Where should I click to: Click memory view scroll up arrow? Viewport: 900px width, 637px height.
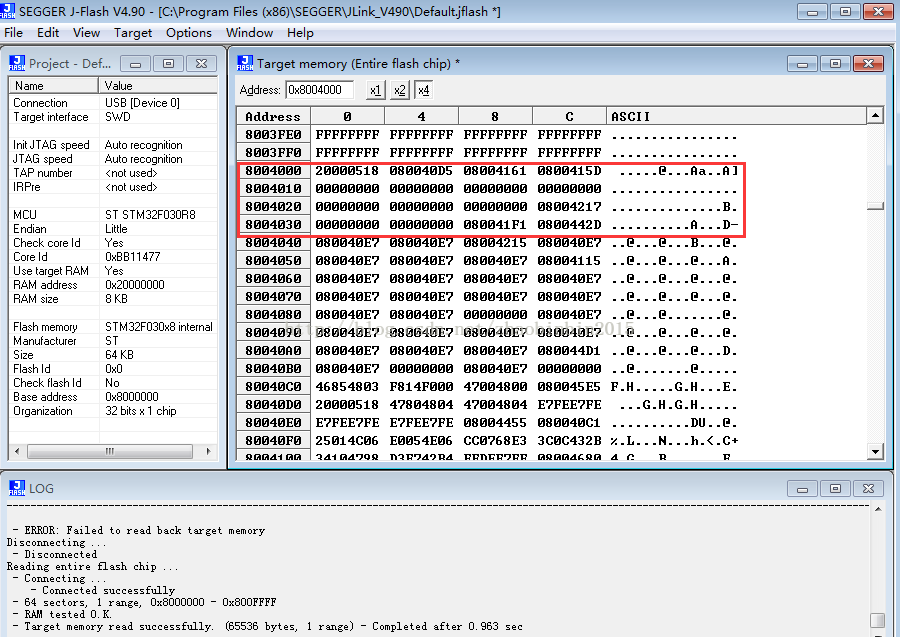(875, 116)
